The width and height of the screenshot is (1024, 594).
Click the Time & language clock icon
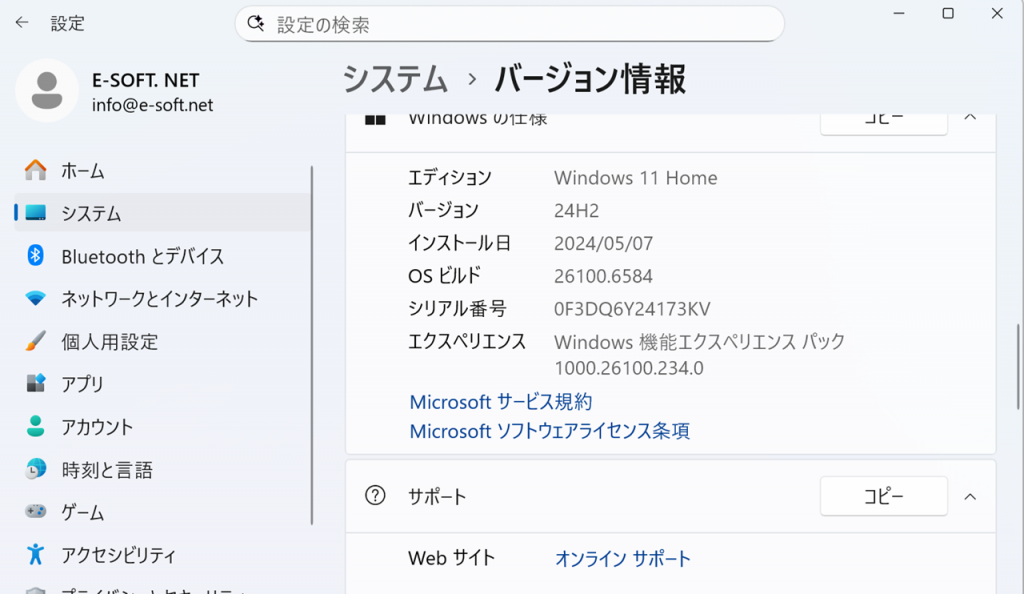click(36, 469)
